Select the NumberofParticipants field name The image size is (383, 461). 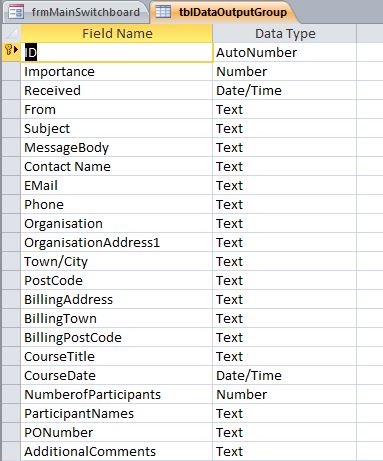117,394
